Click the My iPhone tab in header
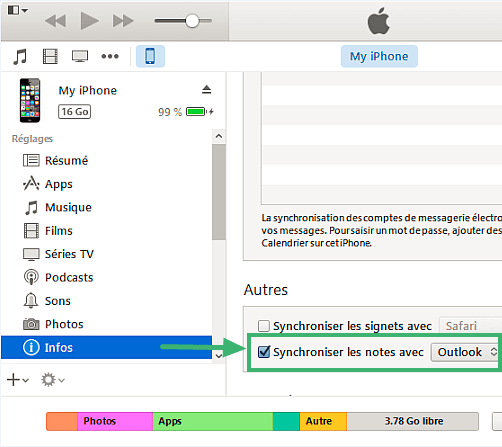The image size is (502, 447). point(379,56)
